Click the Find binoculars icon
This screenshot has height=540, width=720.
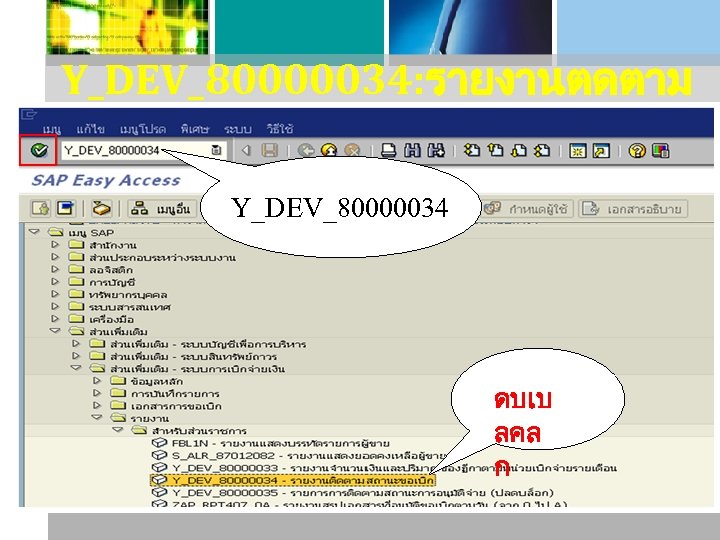coord(412,150)
